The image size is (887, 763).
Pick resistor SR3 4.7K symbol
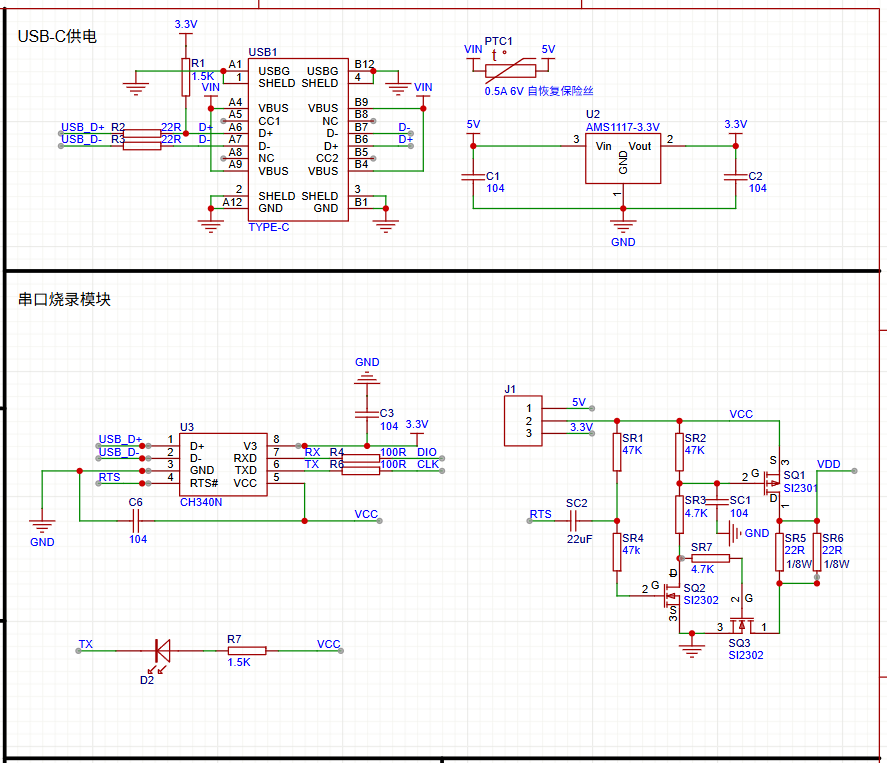[x=679, y=514]
